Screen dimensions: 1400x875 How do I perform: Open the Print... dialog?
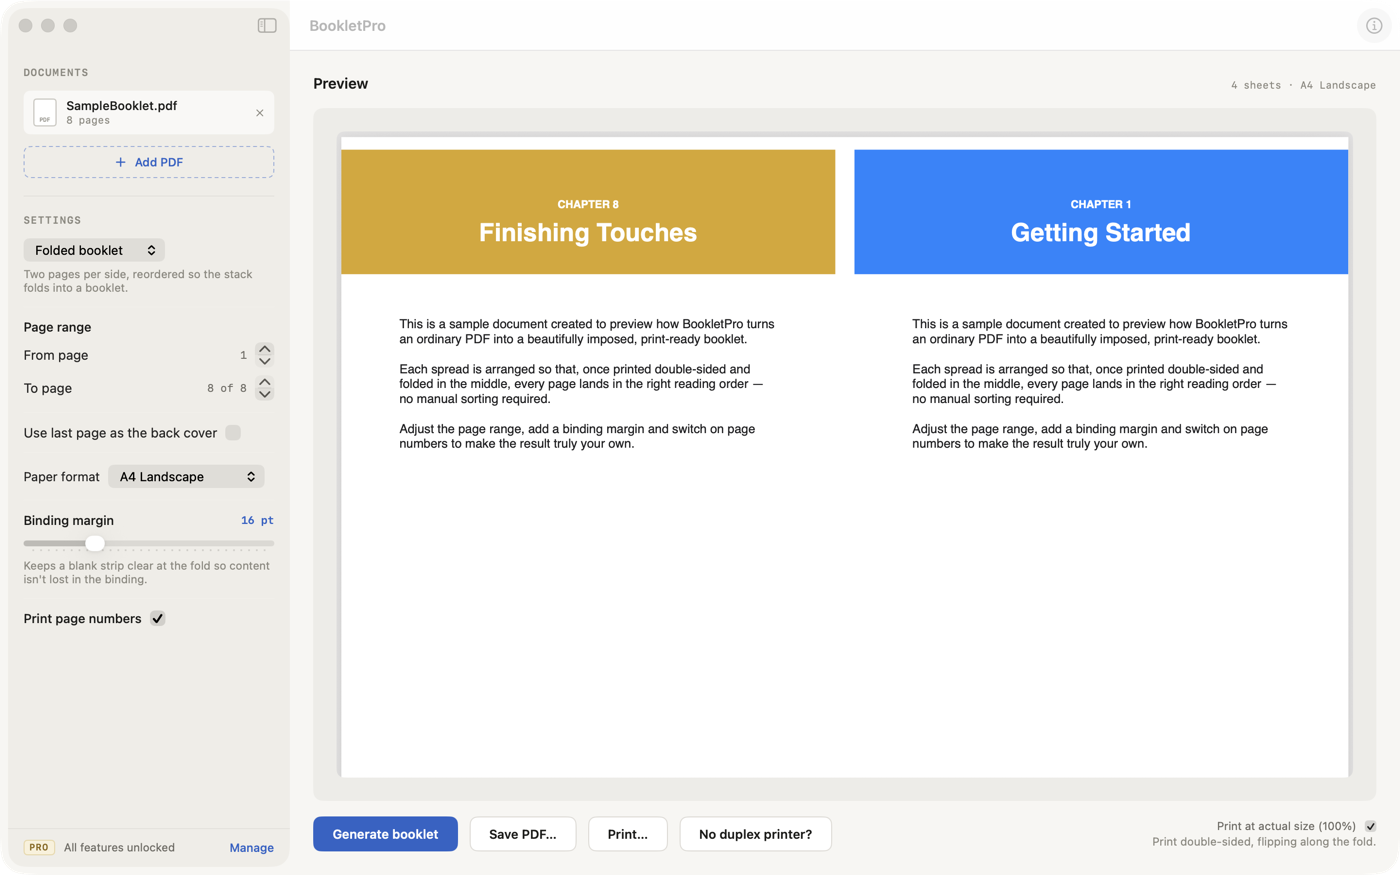coord(628,834)
